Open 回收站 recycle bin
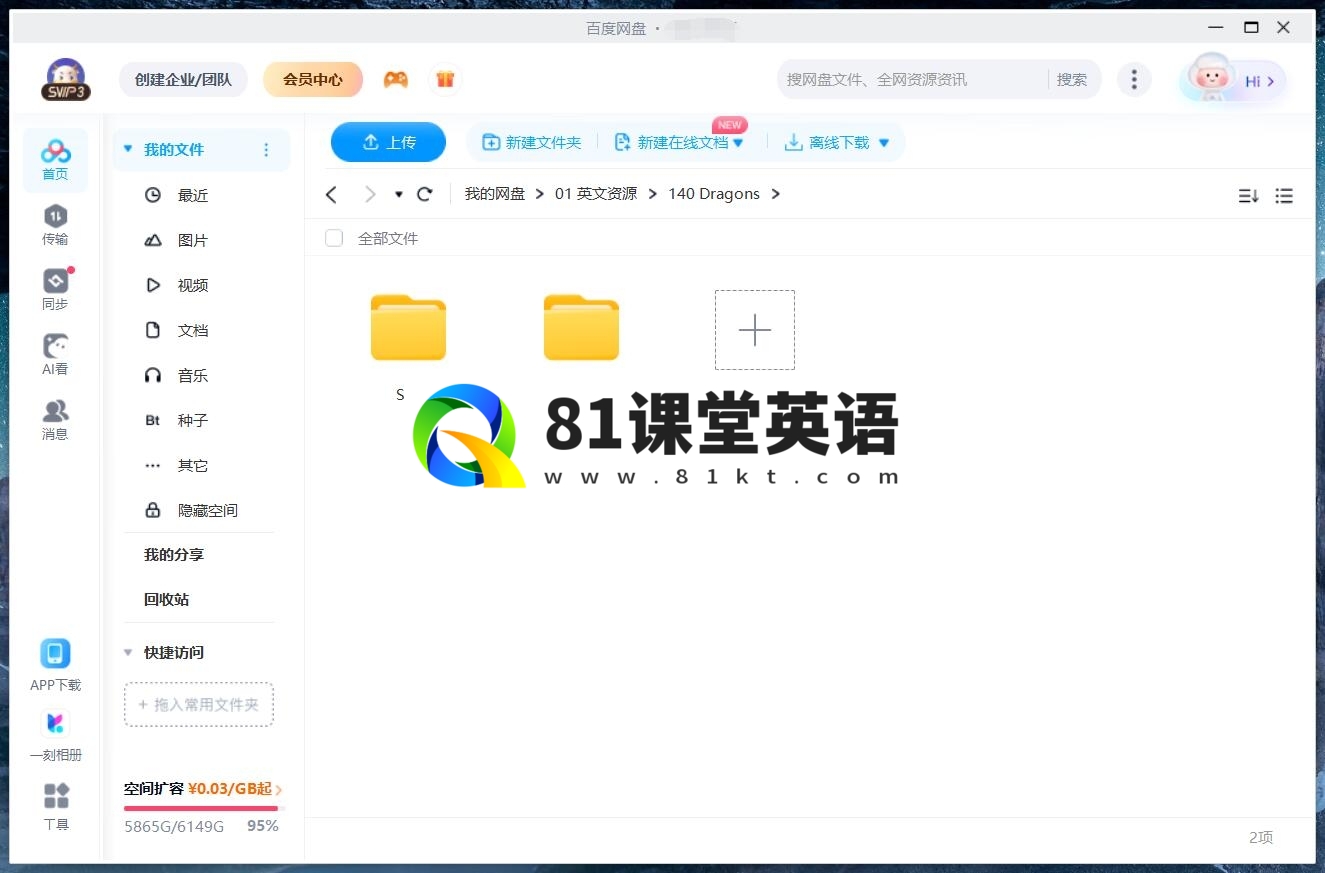This screenshot has width=1325, height=873. coord(166,599)
